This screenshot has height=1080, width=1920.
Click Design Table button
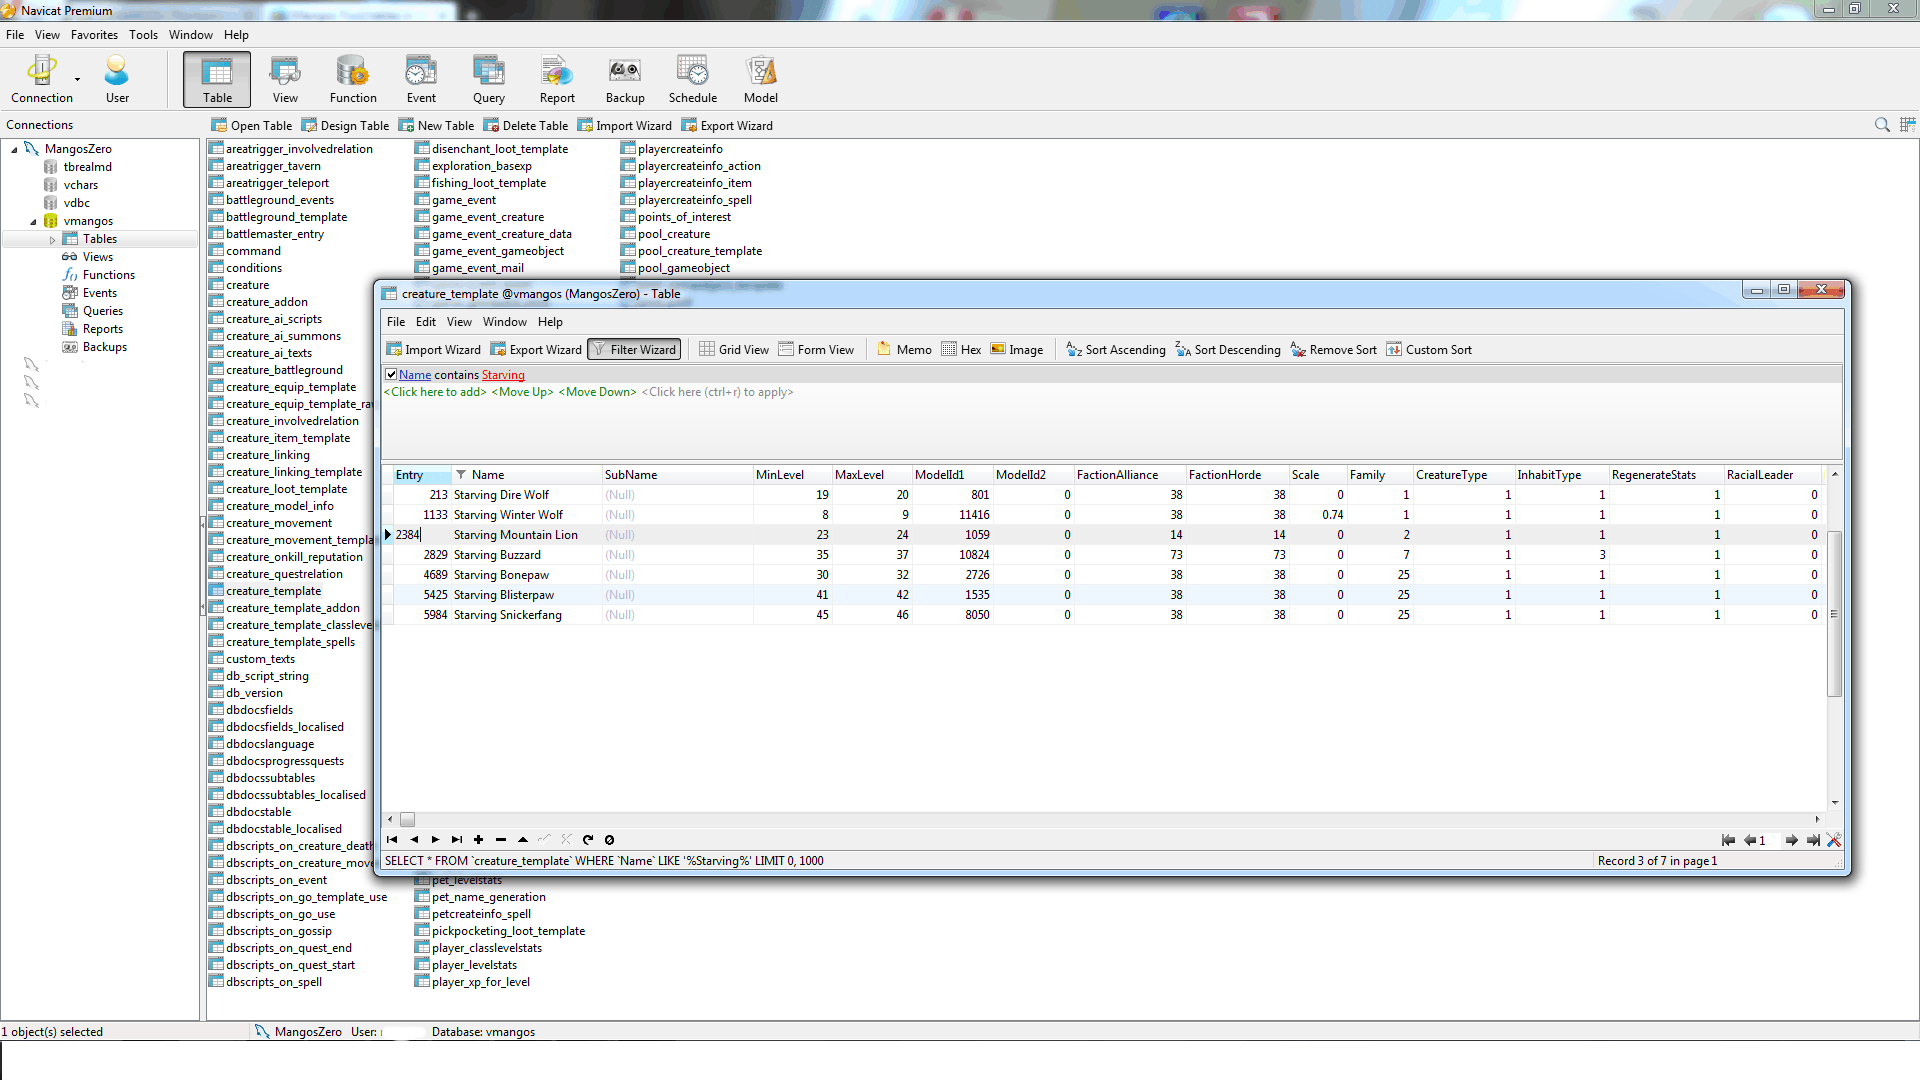345,126
